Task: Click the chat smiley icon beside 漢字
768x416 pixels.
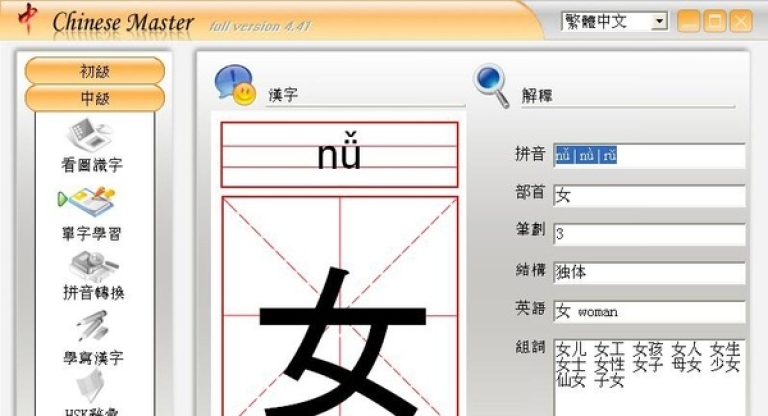Action: (x=235, y=85)
